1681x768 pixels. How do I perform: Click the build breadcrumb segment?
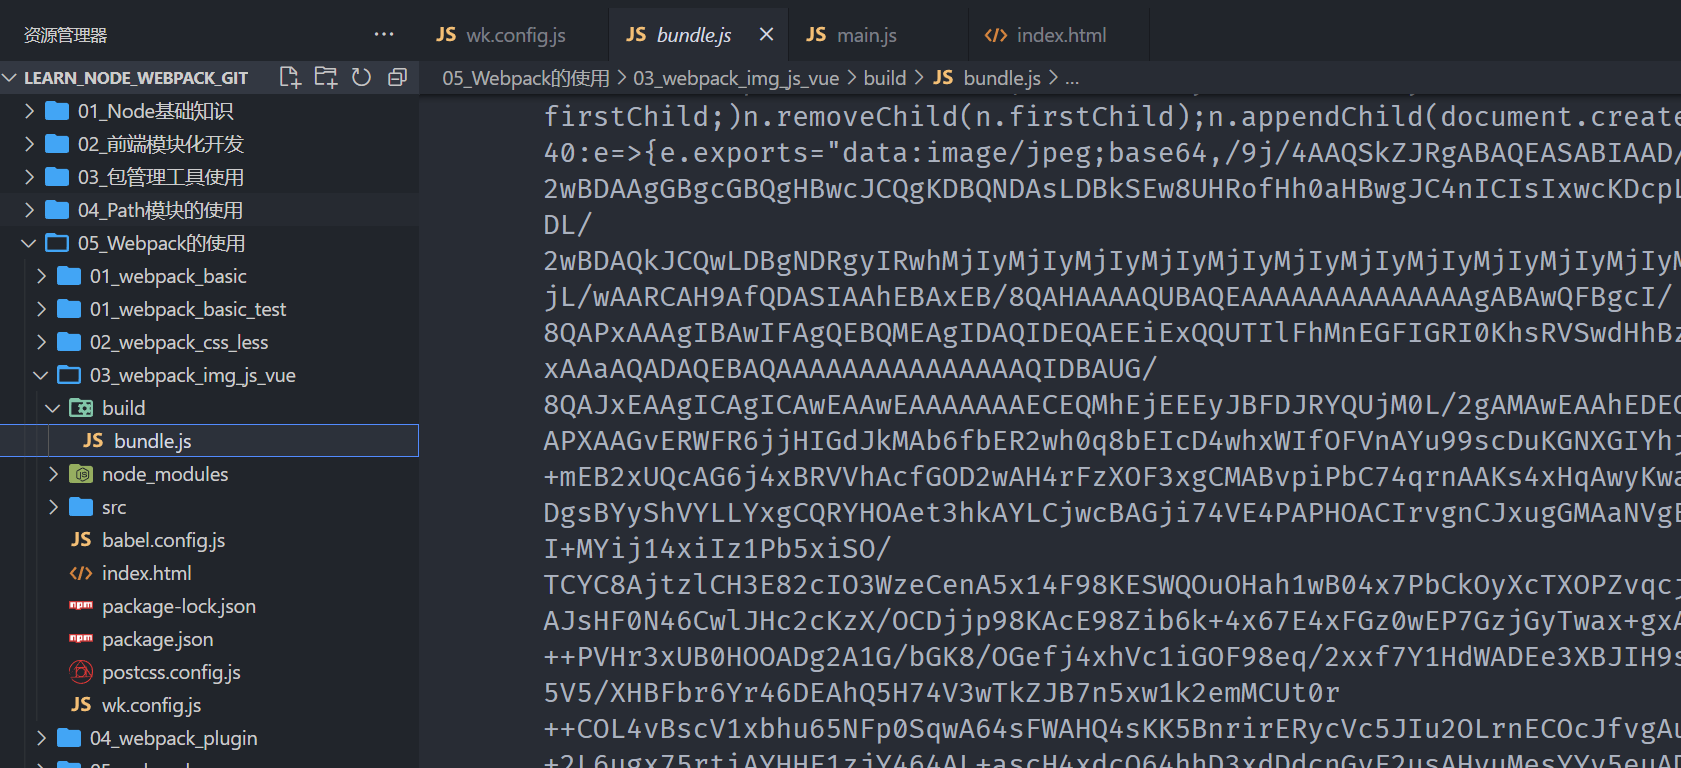point(884,78)
